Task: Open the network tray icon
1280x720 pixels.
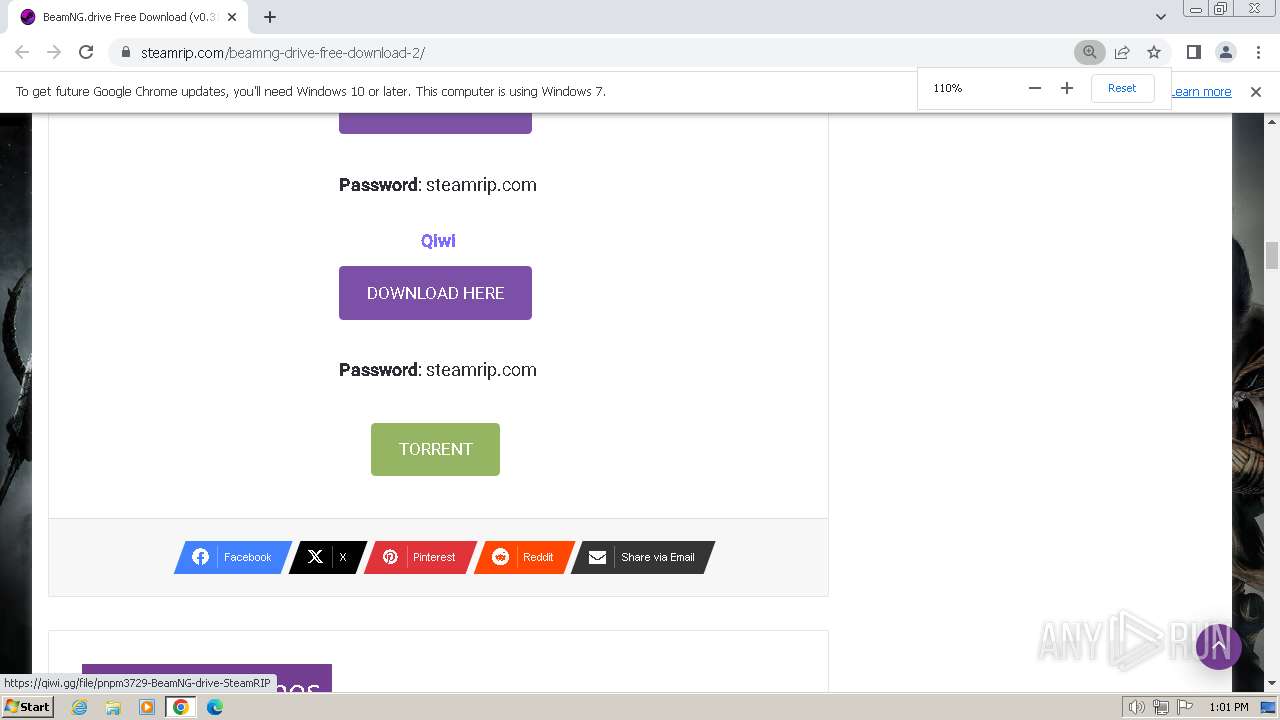Action: [1160, 707]
